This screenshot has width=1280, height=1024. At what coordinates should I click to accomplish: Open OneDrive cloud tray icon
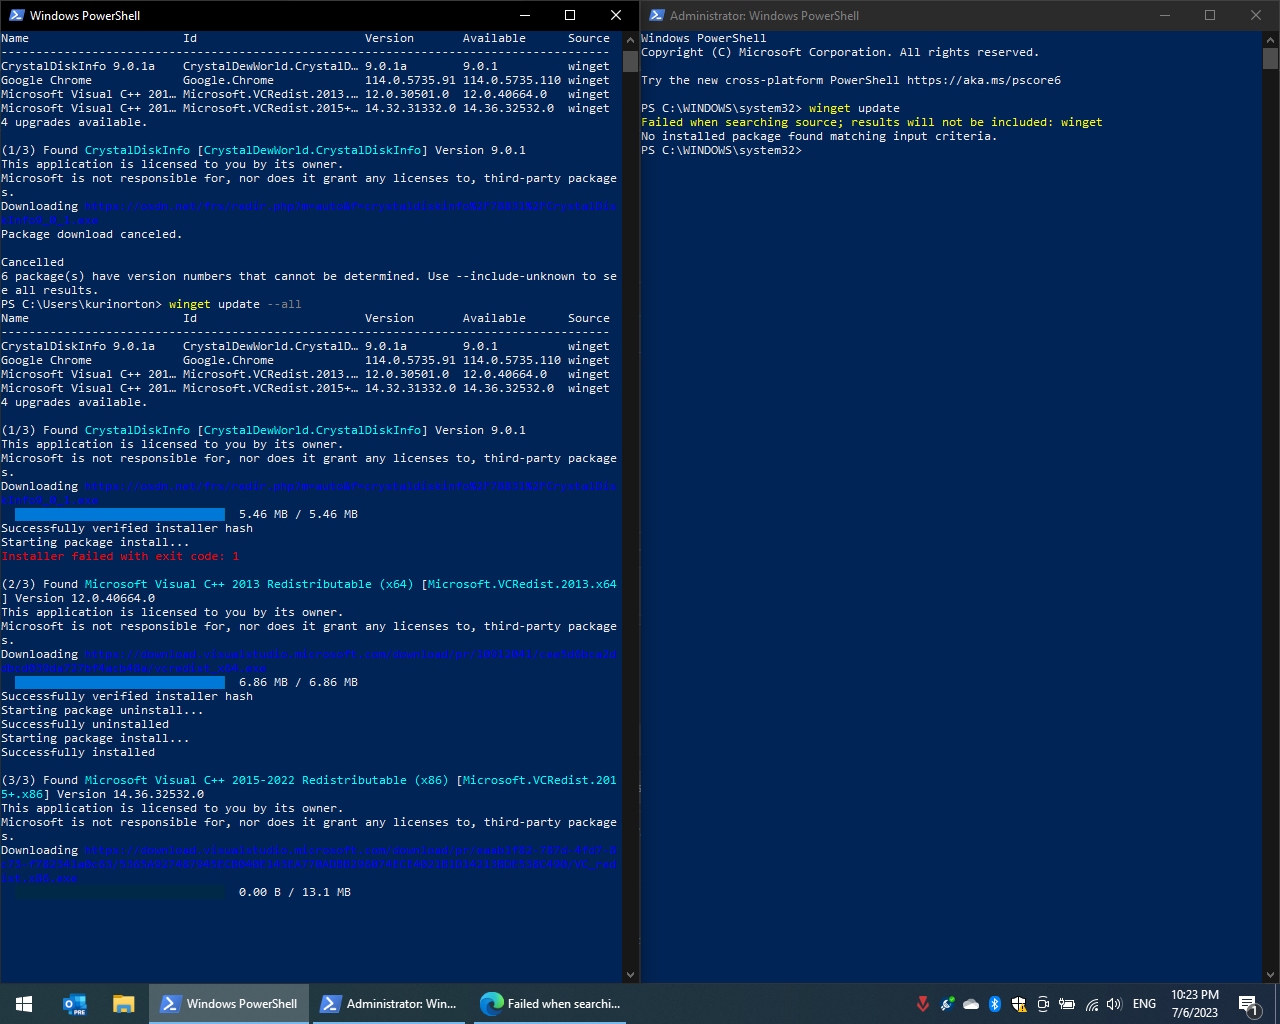click(971, 1004)
